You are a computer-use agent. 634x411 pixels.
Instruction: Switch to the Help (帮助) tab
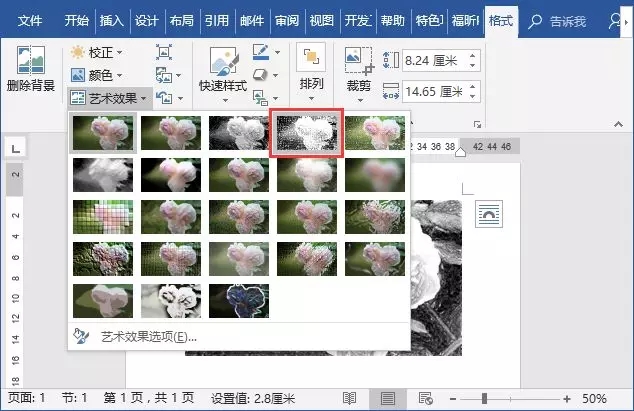[x=392, y=20]
